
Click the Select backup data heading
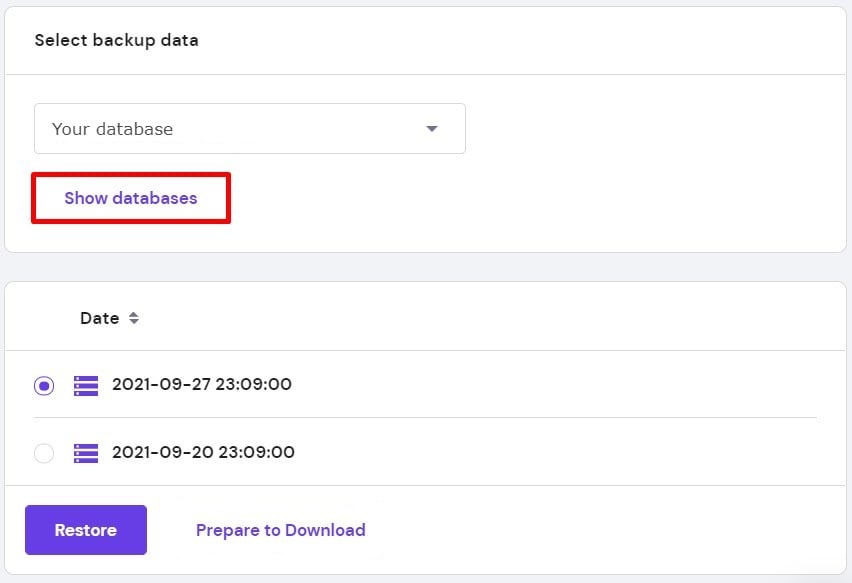(x=117, y=40)
